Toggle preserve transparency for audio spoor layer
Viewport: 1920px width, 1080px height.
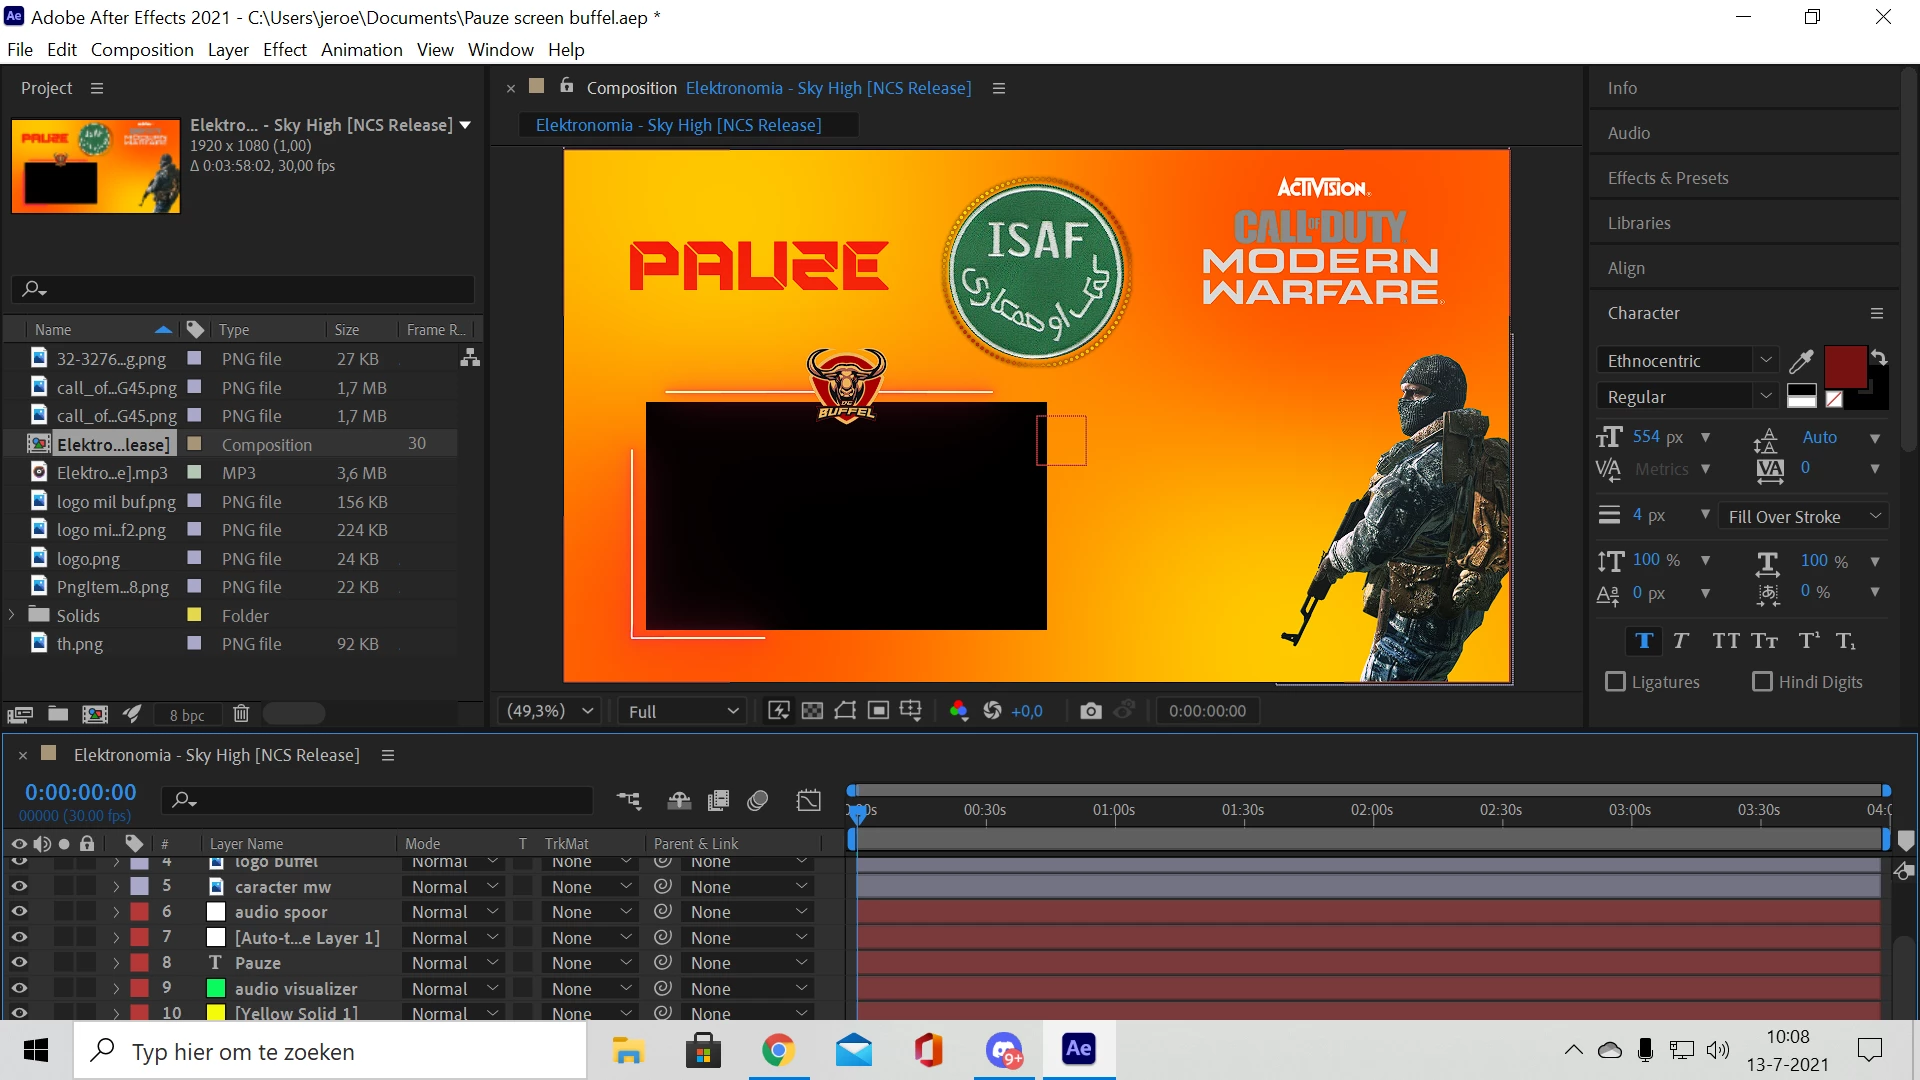522,912
